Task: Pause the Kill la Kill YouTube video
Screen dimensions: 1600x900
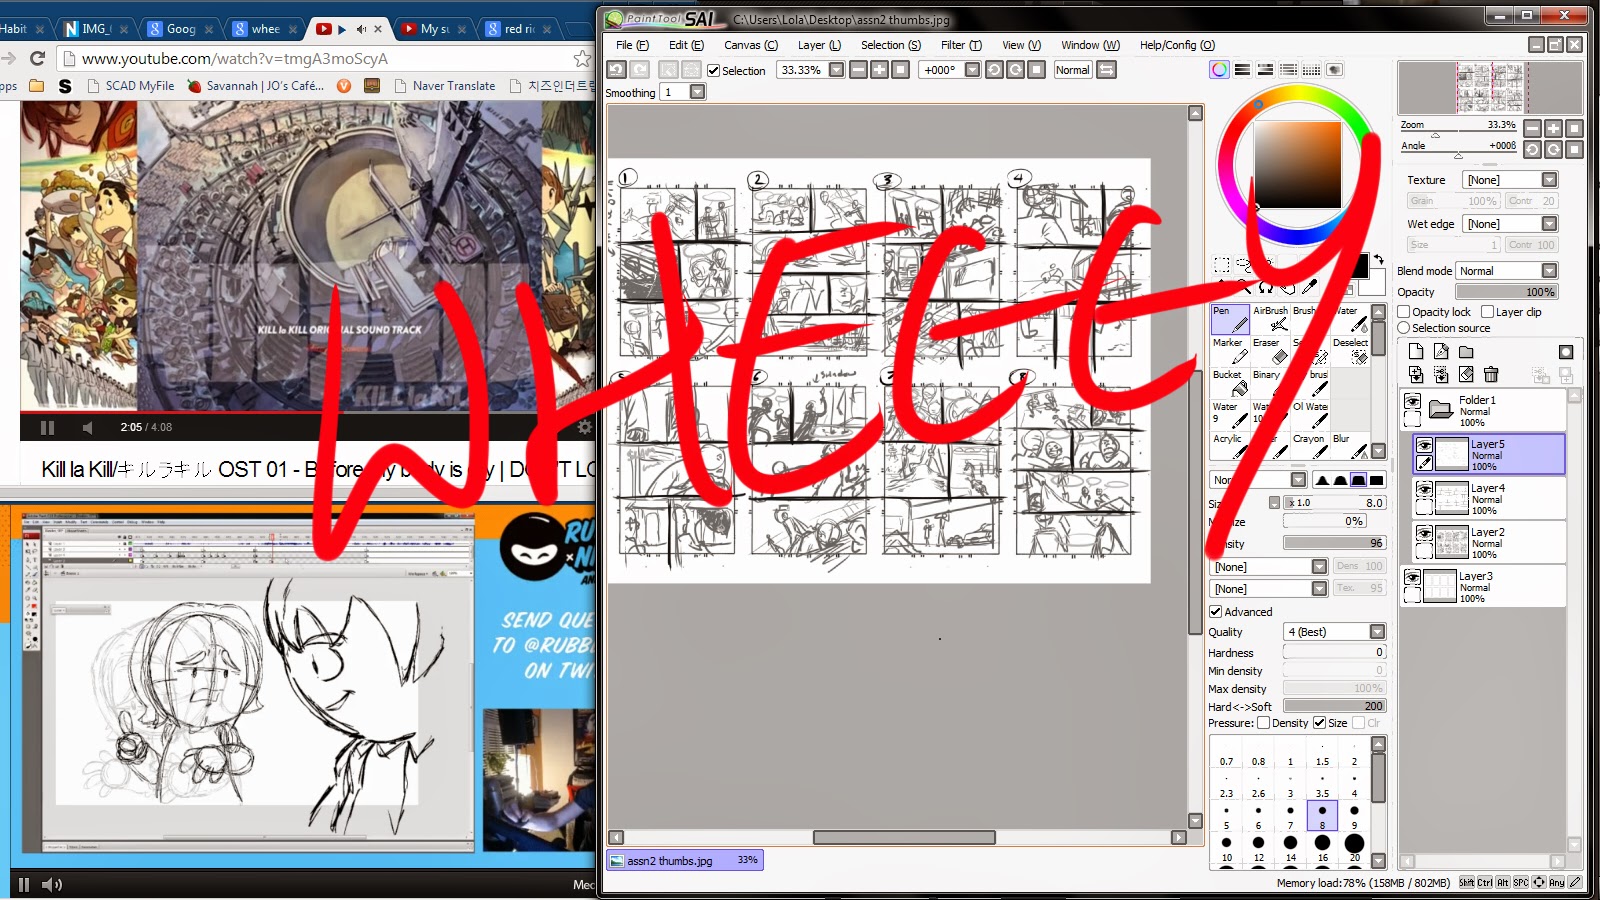Action: click(47, 427)
